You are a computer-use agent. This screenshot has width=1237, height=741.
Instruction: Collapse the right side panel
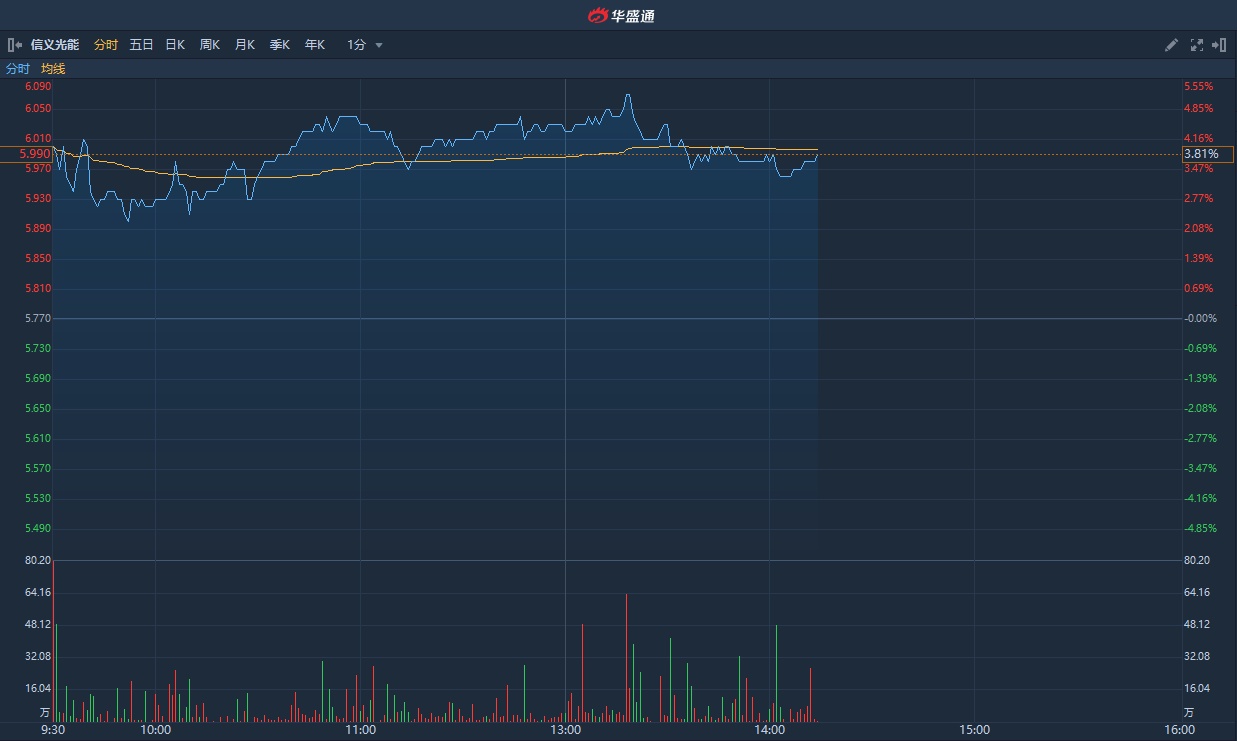(x=1219, y=45)
